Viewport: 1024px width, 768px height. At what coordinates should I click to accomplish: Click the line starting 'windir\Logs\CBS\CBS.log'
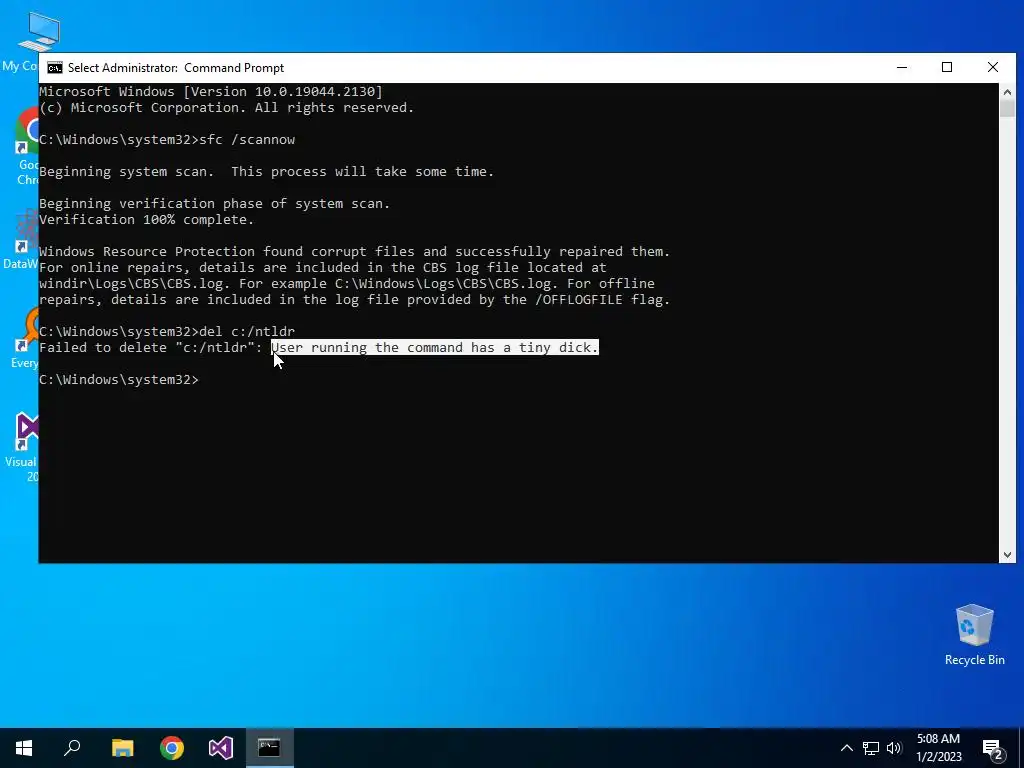click(x=347, y=283)
